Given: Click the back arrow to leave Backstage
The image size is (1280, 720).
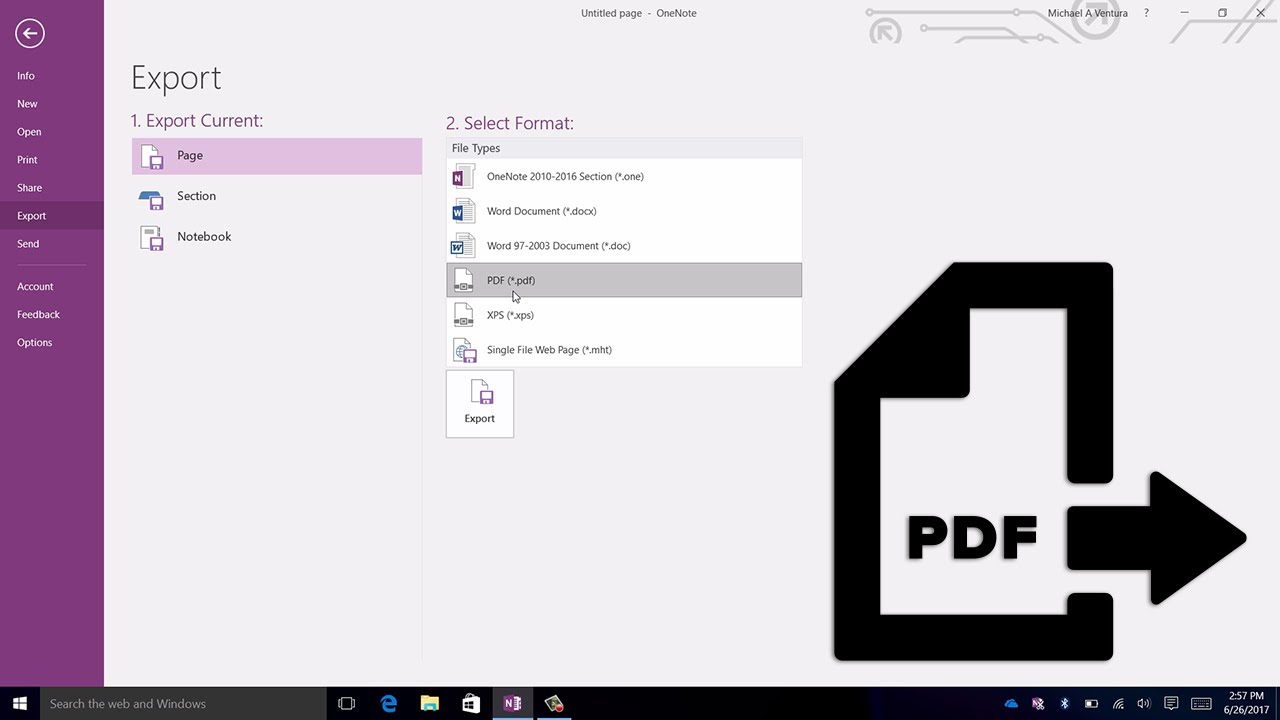Looking at the screenshot, I should 30,34.
